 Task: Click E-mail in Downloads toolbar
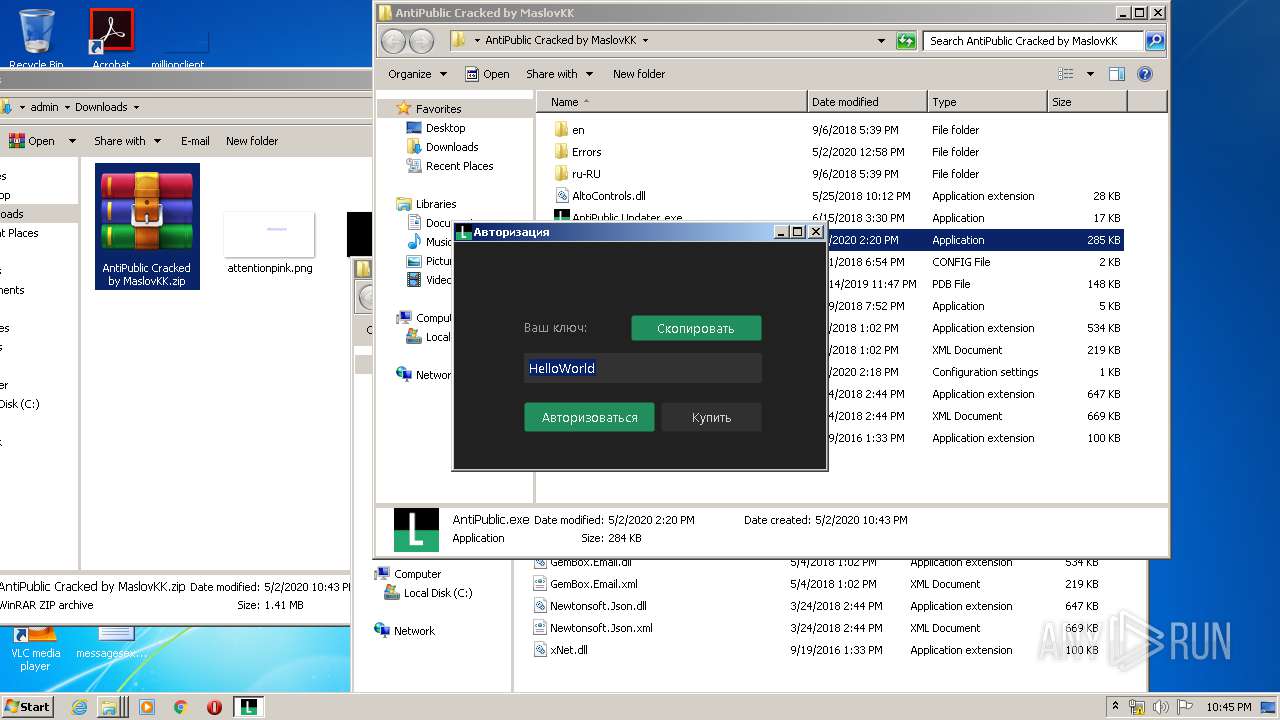pos(195,141)
